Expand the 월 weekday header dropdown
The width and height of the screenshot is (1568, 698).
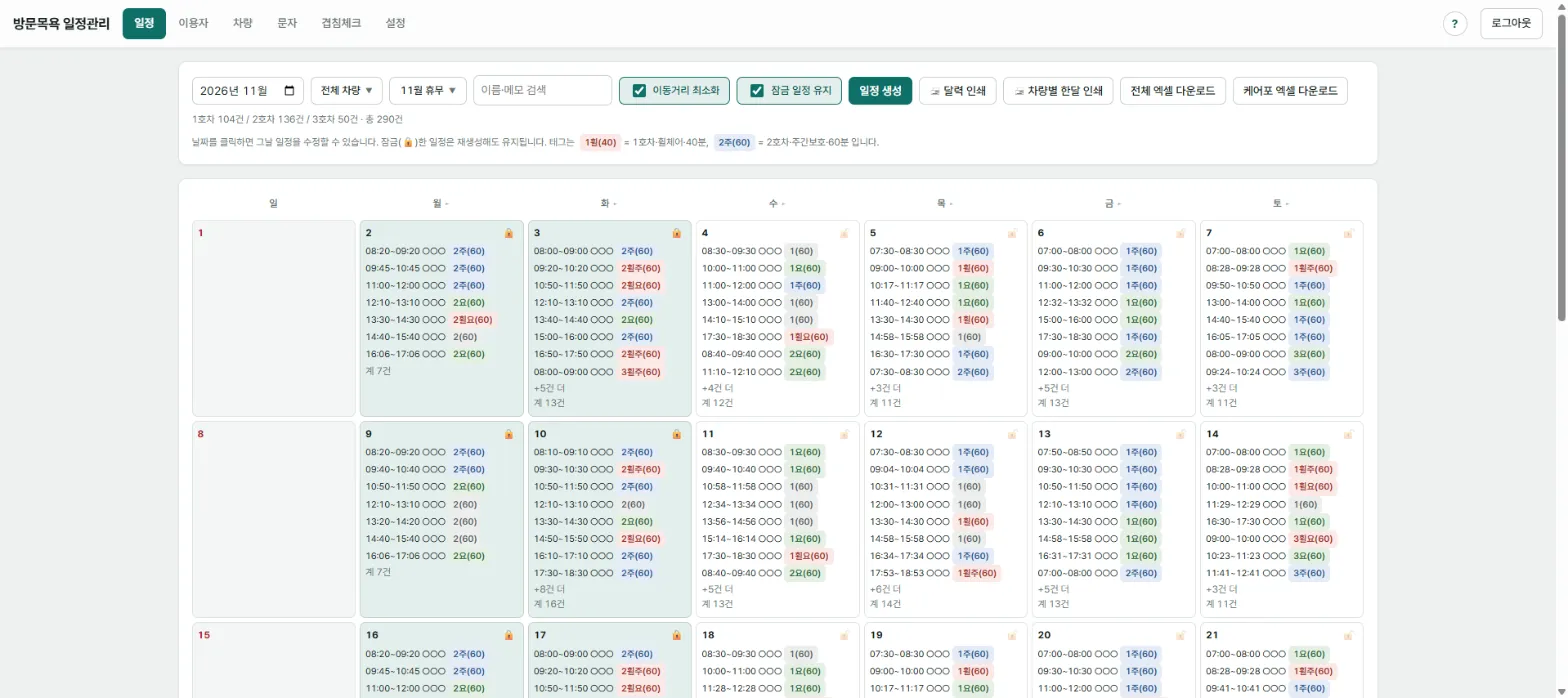(x=440, y=203)
